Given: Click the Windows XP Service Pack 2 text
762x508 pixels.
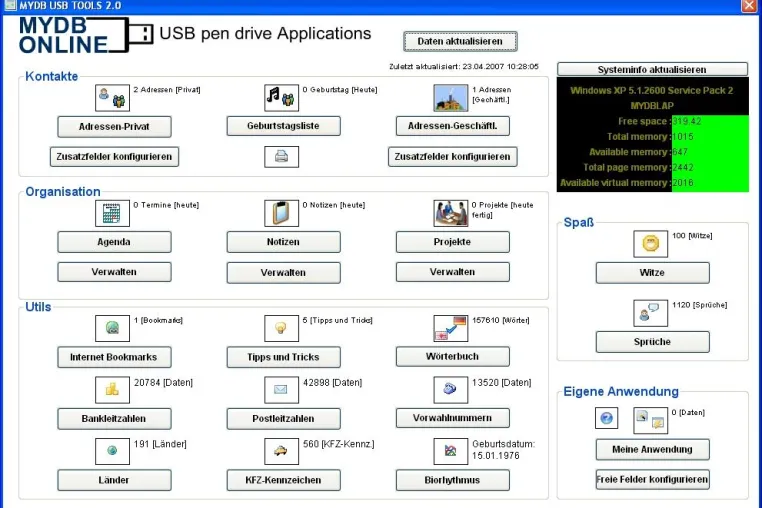Looking at the screenshot, I should click(652, 90).
